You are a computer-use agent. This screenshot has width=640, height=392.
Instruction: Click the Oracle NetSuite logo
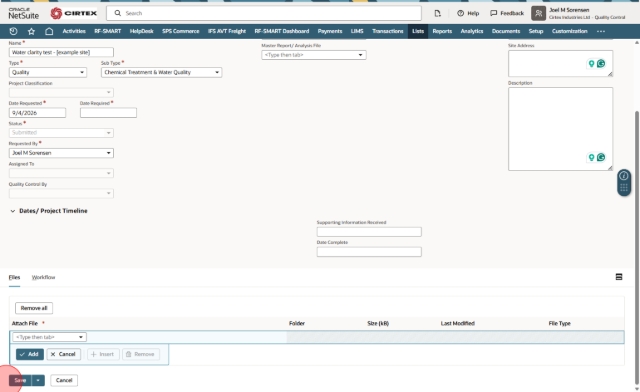[x=24, y=13]
